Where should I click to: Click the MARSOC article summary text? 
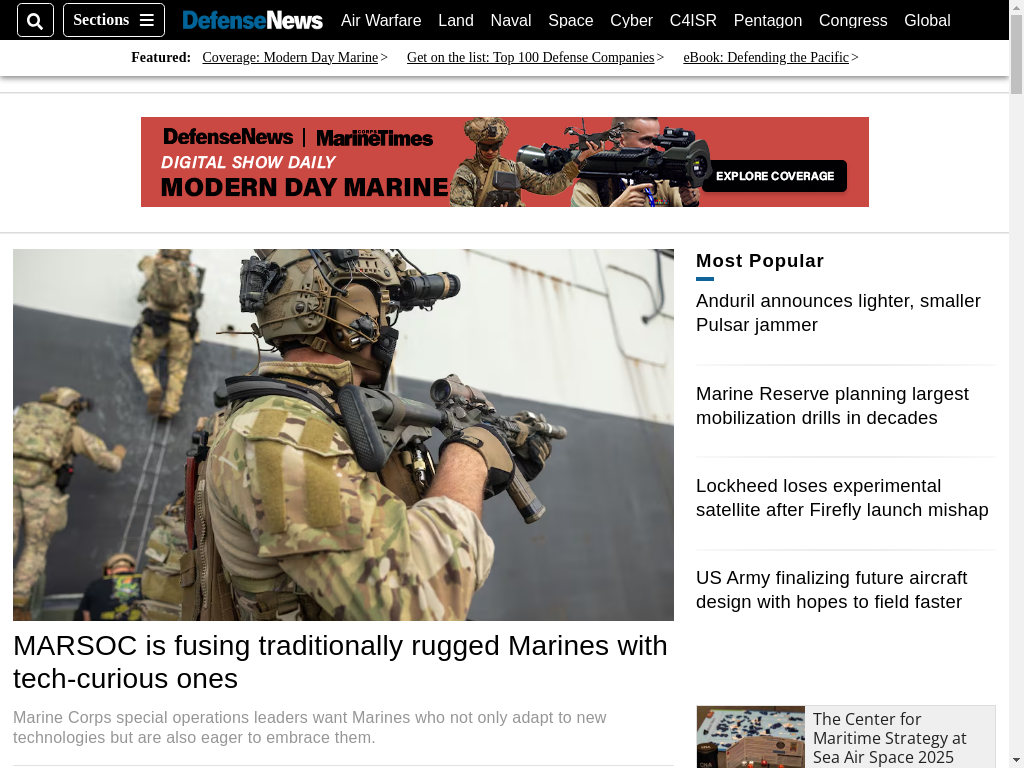[310, 727]
